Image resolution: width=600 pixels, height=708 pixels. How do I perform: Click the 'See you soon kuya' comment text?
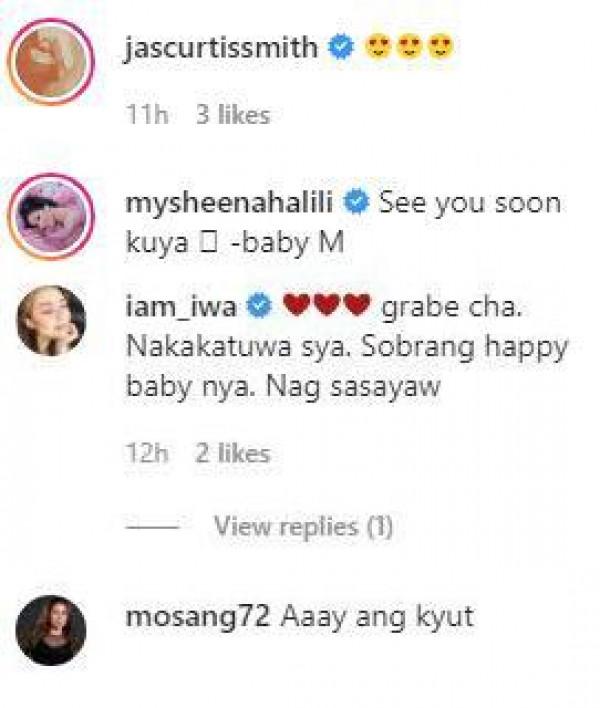tap(343, 223)
